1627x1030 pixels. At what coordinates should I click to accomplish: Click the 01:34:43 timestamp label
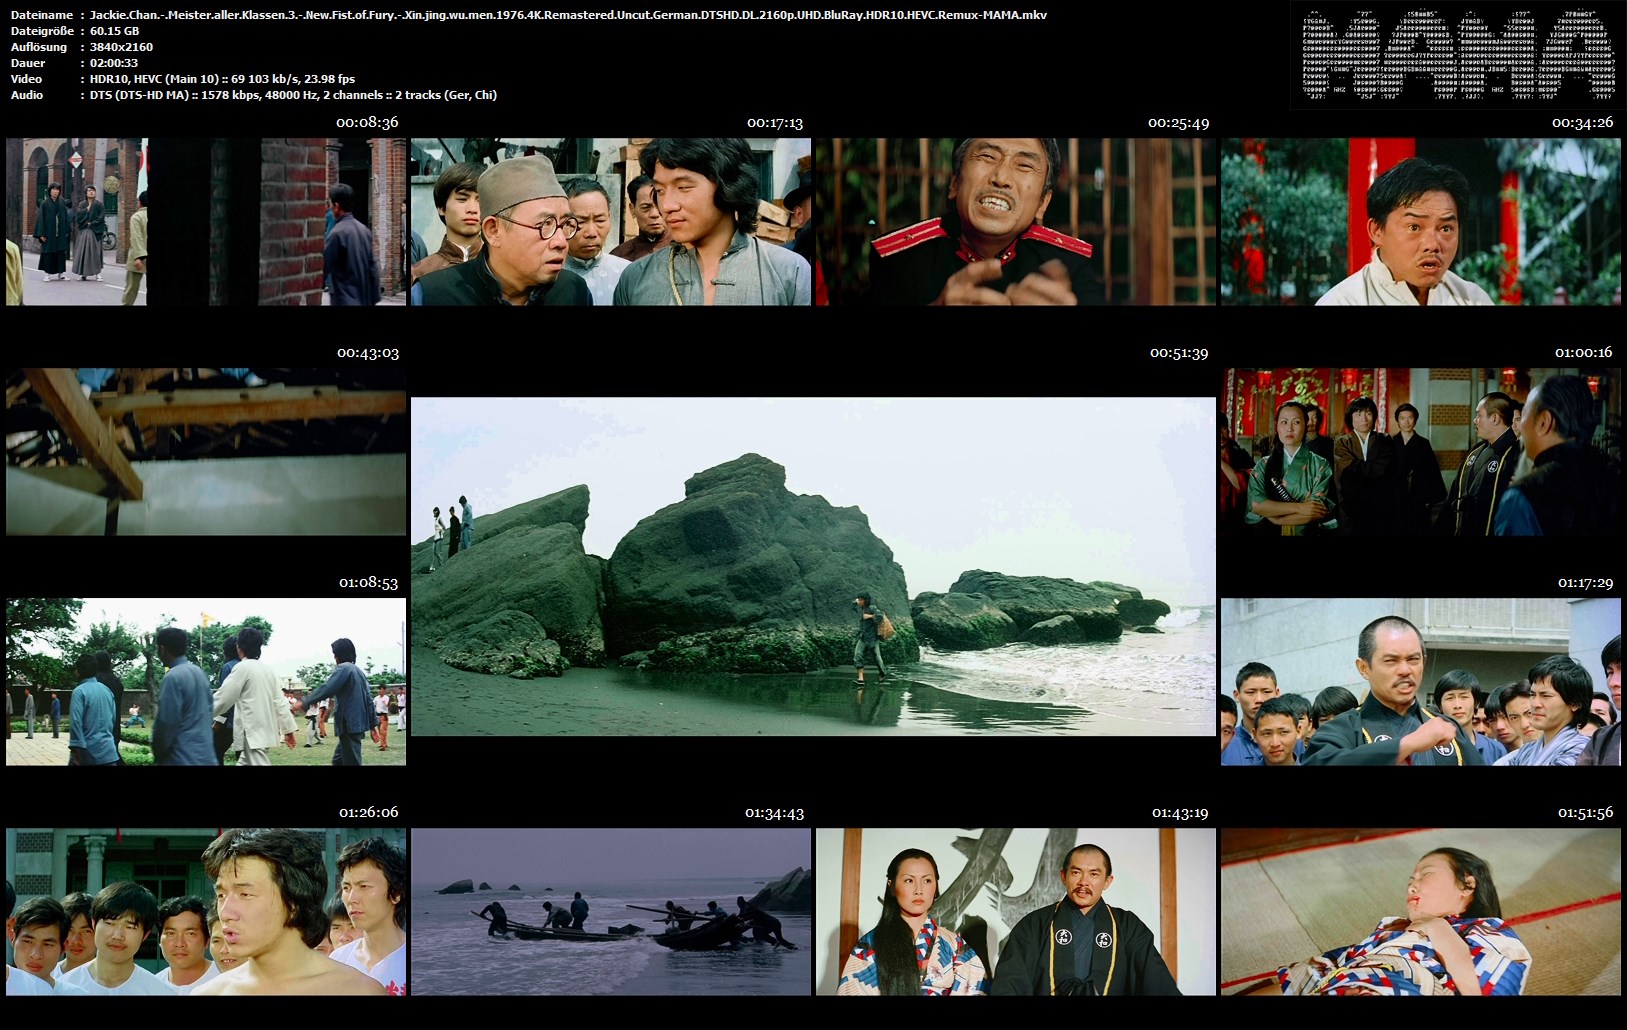click(x=774, y=813)
